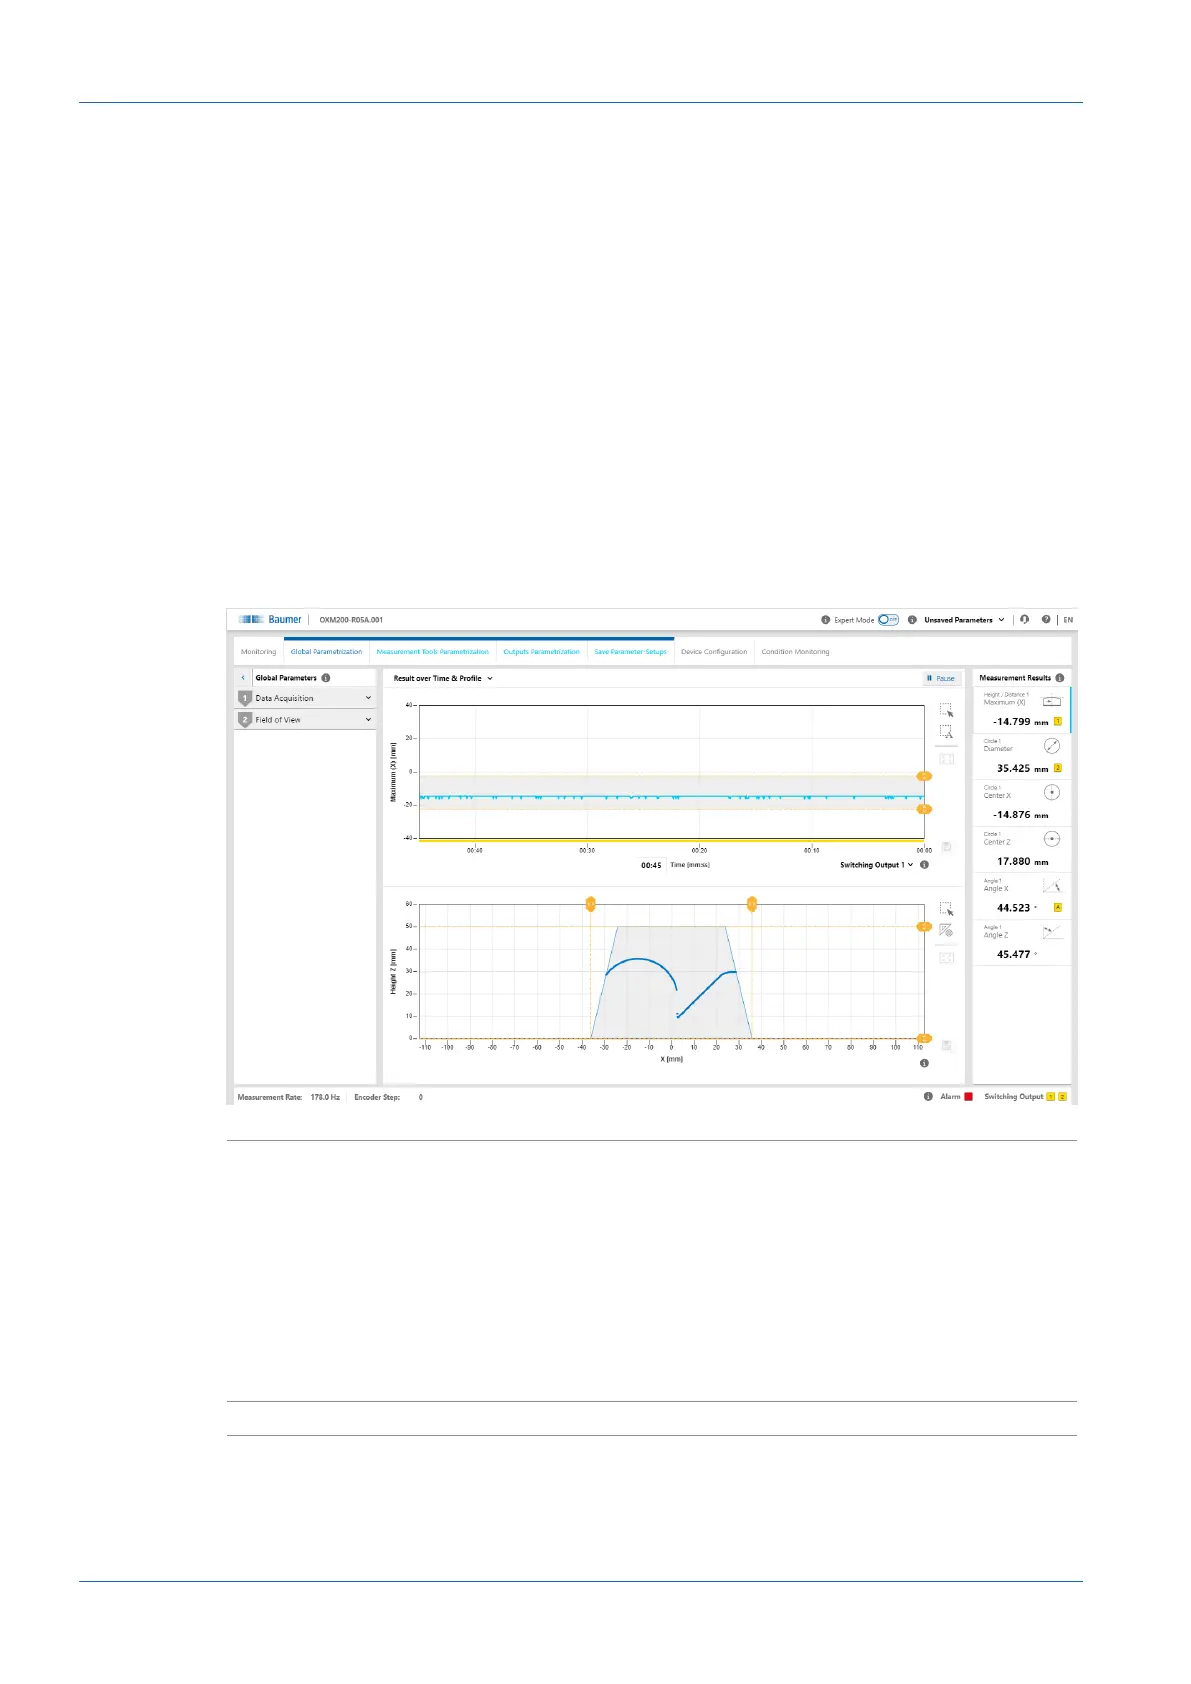This screenshot has width=1191, height=1684.
Task: Activate field of view edit tool in profile chart
Action: 946,931
